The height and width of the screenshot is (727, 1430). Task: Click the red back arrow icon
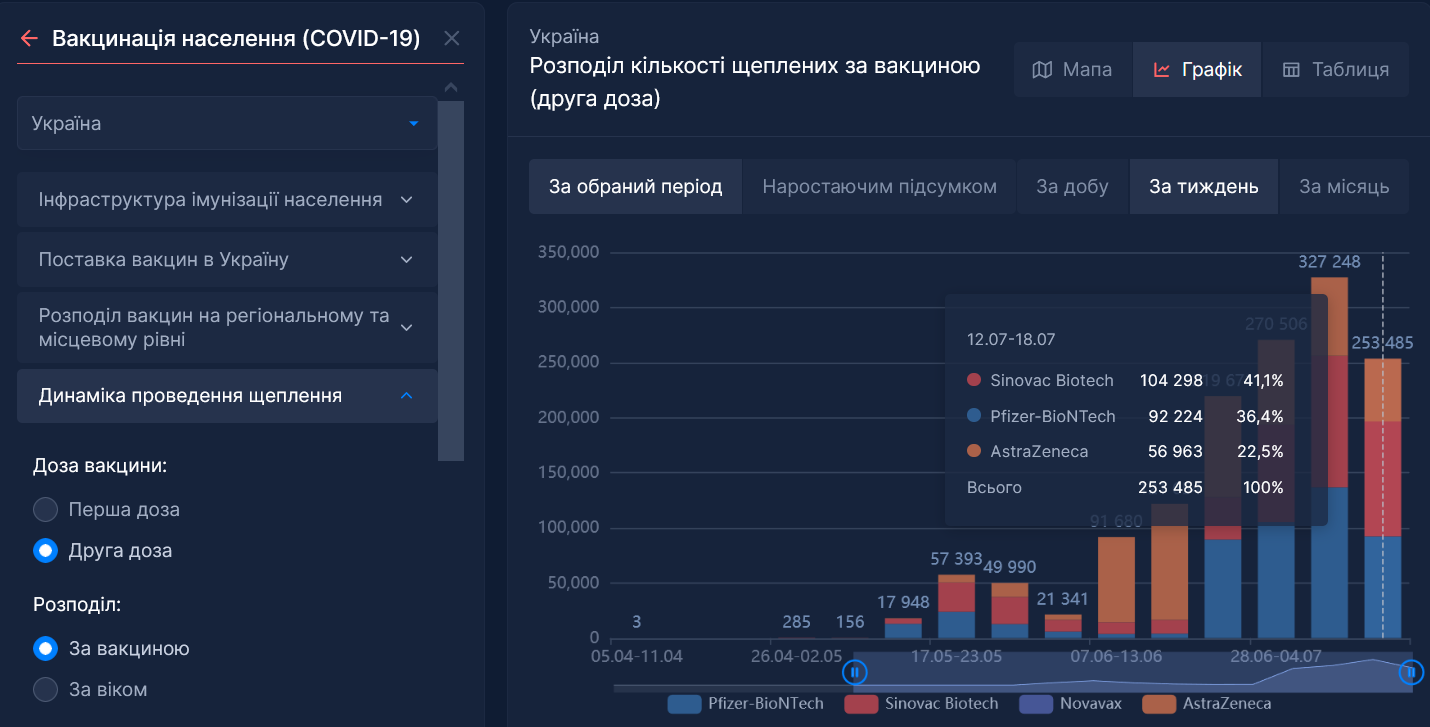click(x=29, y=39)
